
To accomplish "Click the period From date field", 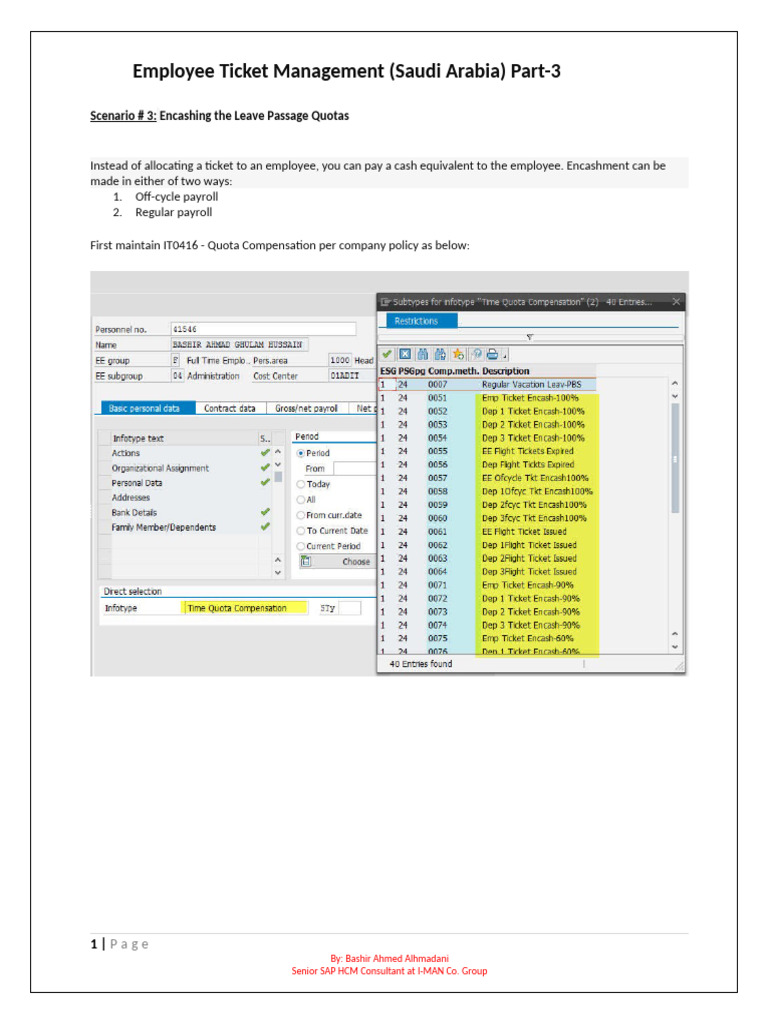I will coord(355,468).
